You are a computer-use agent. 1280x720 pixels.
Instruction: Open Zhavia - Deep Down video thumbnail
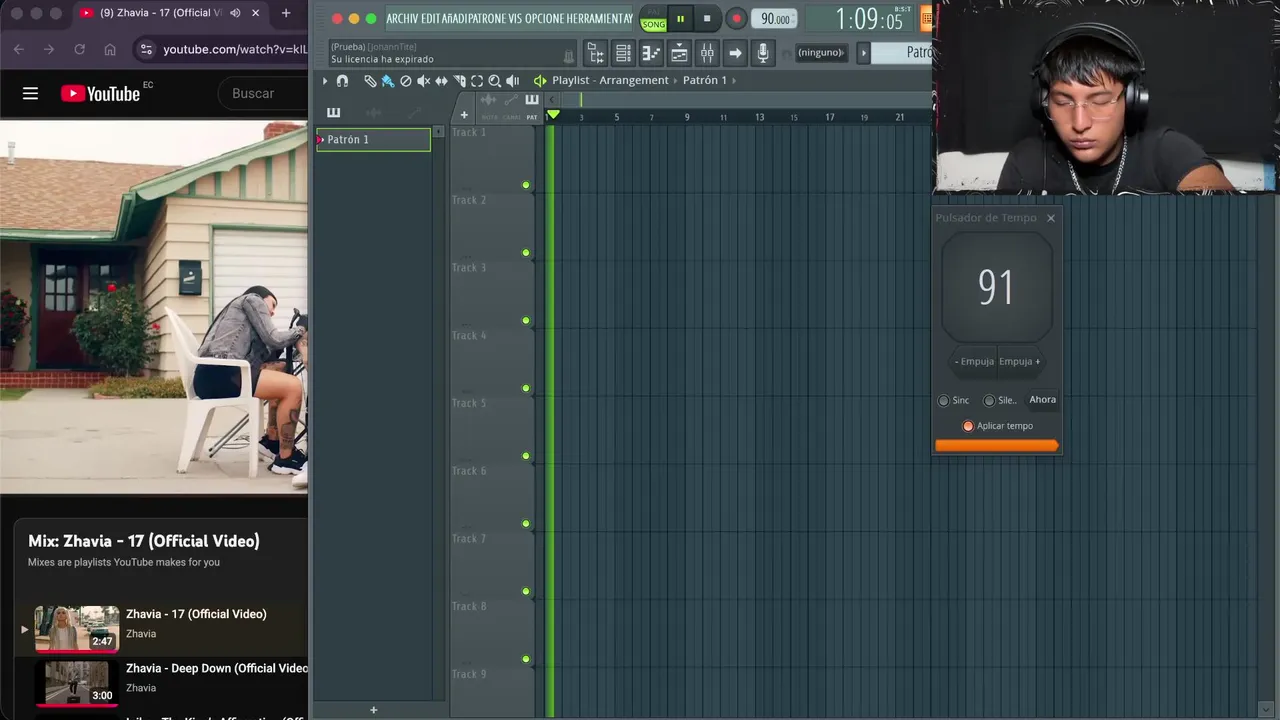click(77, 683)
